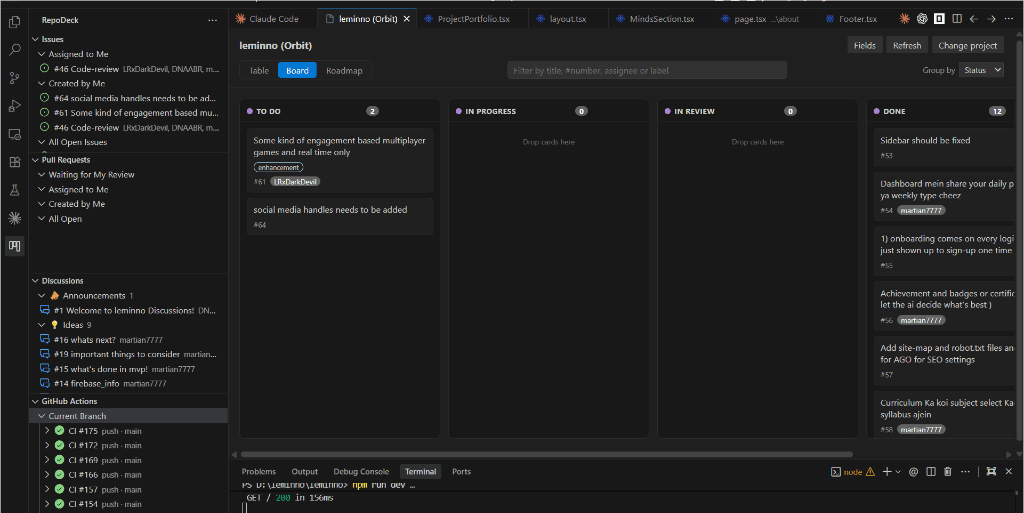
Task: Open card 'social media handles needs to be added'
Action: [x=340, y=216]
